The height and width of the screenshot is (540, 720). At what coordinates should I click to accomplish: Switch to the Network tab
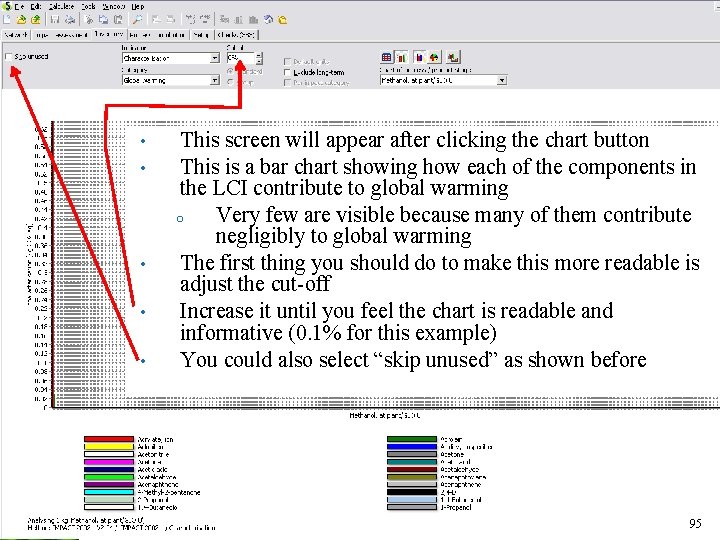(x=16, y=34)
